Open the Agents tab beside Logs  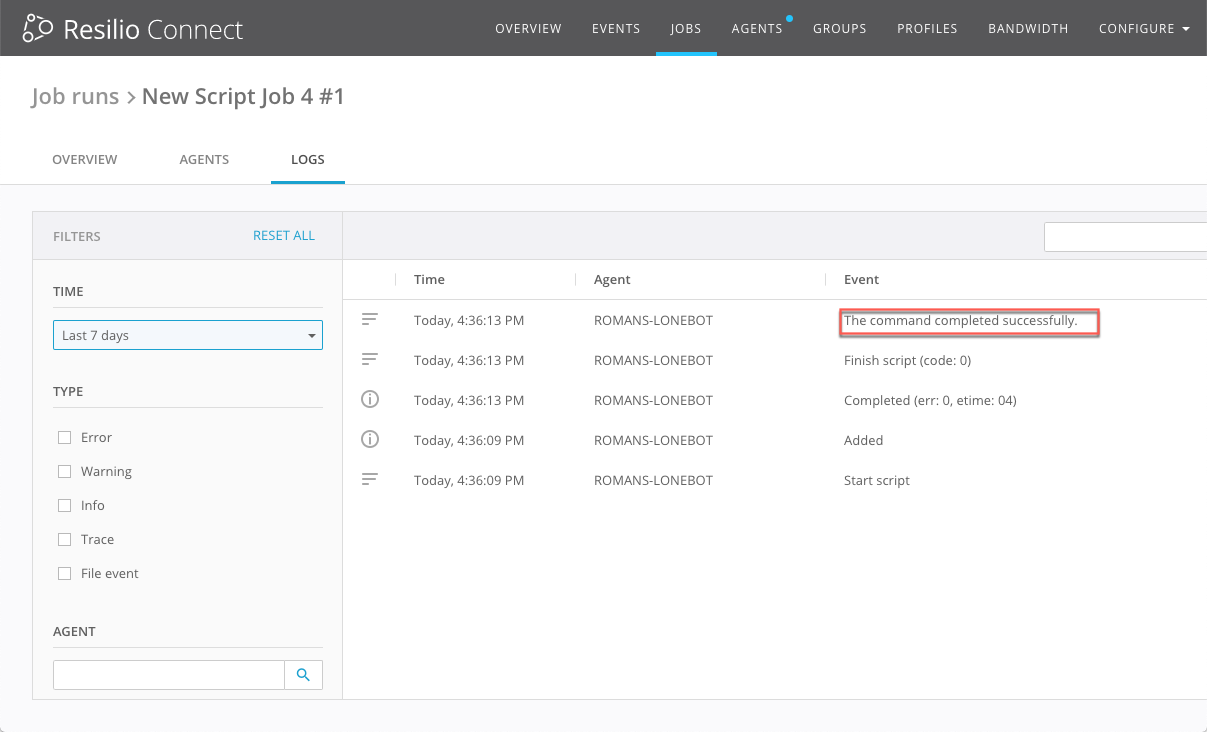tap(204, 159)
